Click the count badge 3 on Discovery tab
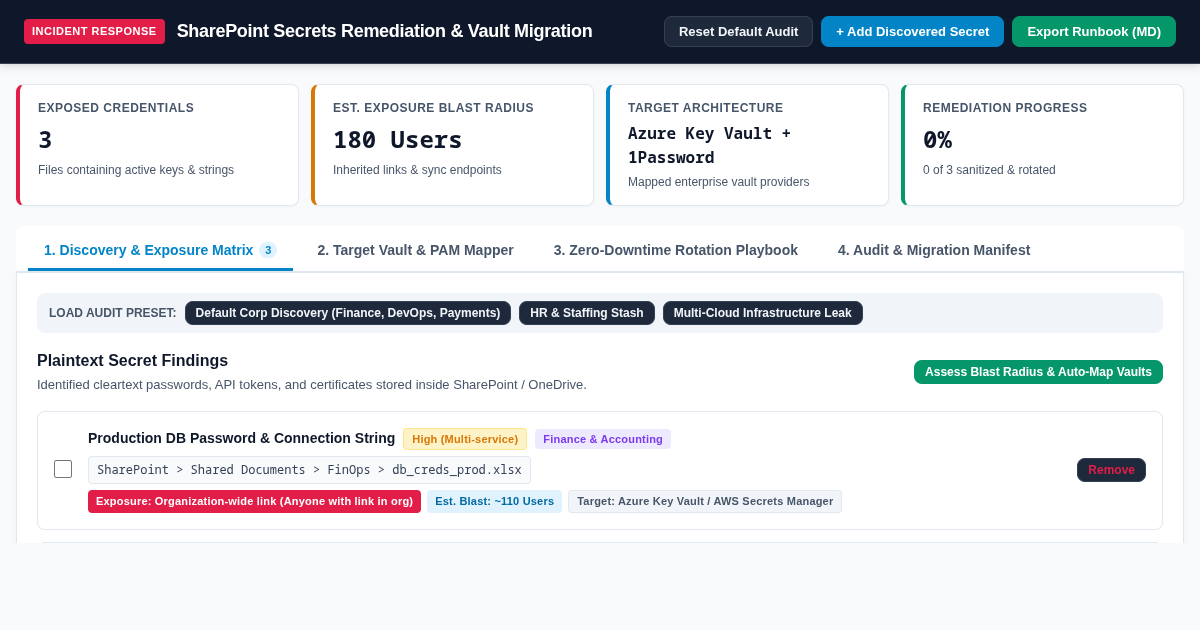This screenshot has height=630, width=1200. click(268, 250)
